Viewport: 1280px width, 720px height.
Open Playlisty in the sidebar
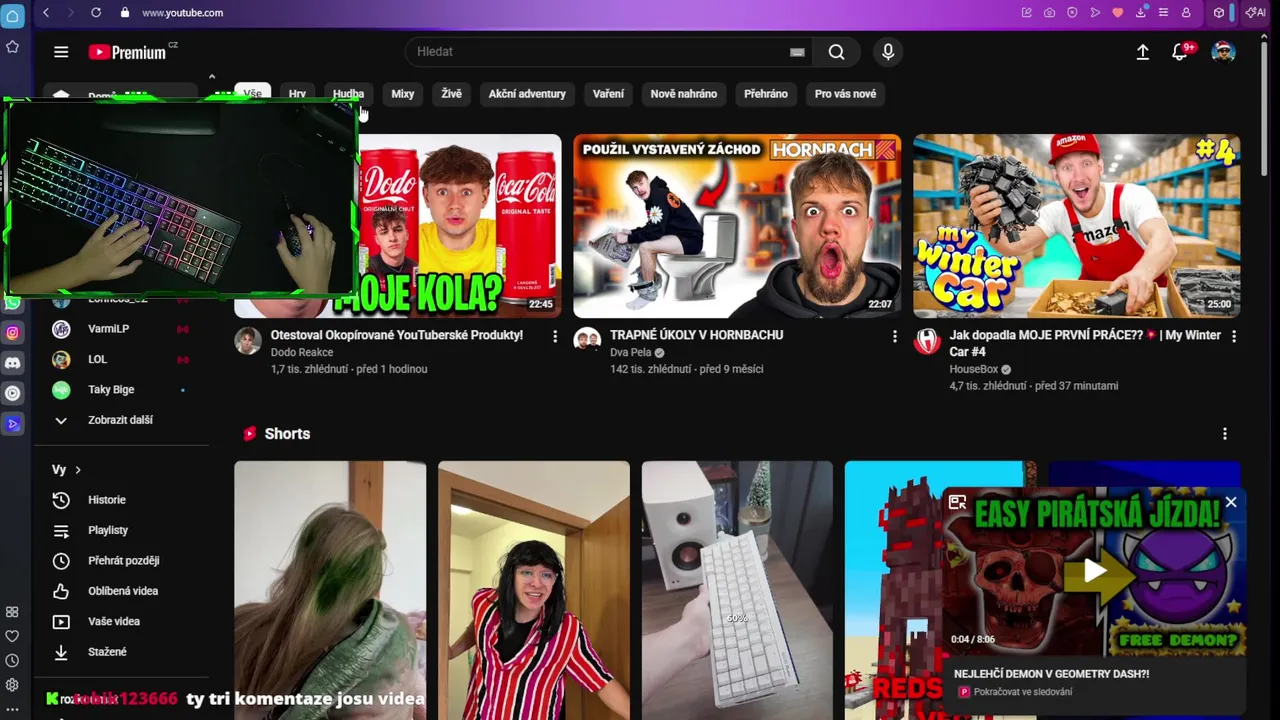point(121,531)
